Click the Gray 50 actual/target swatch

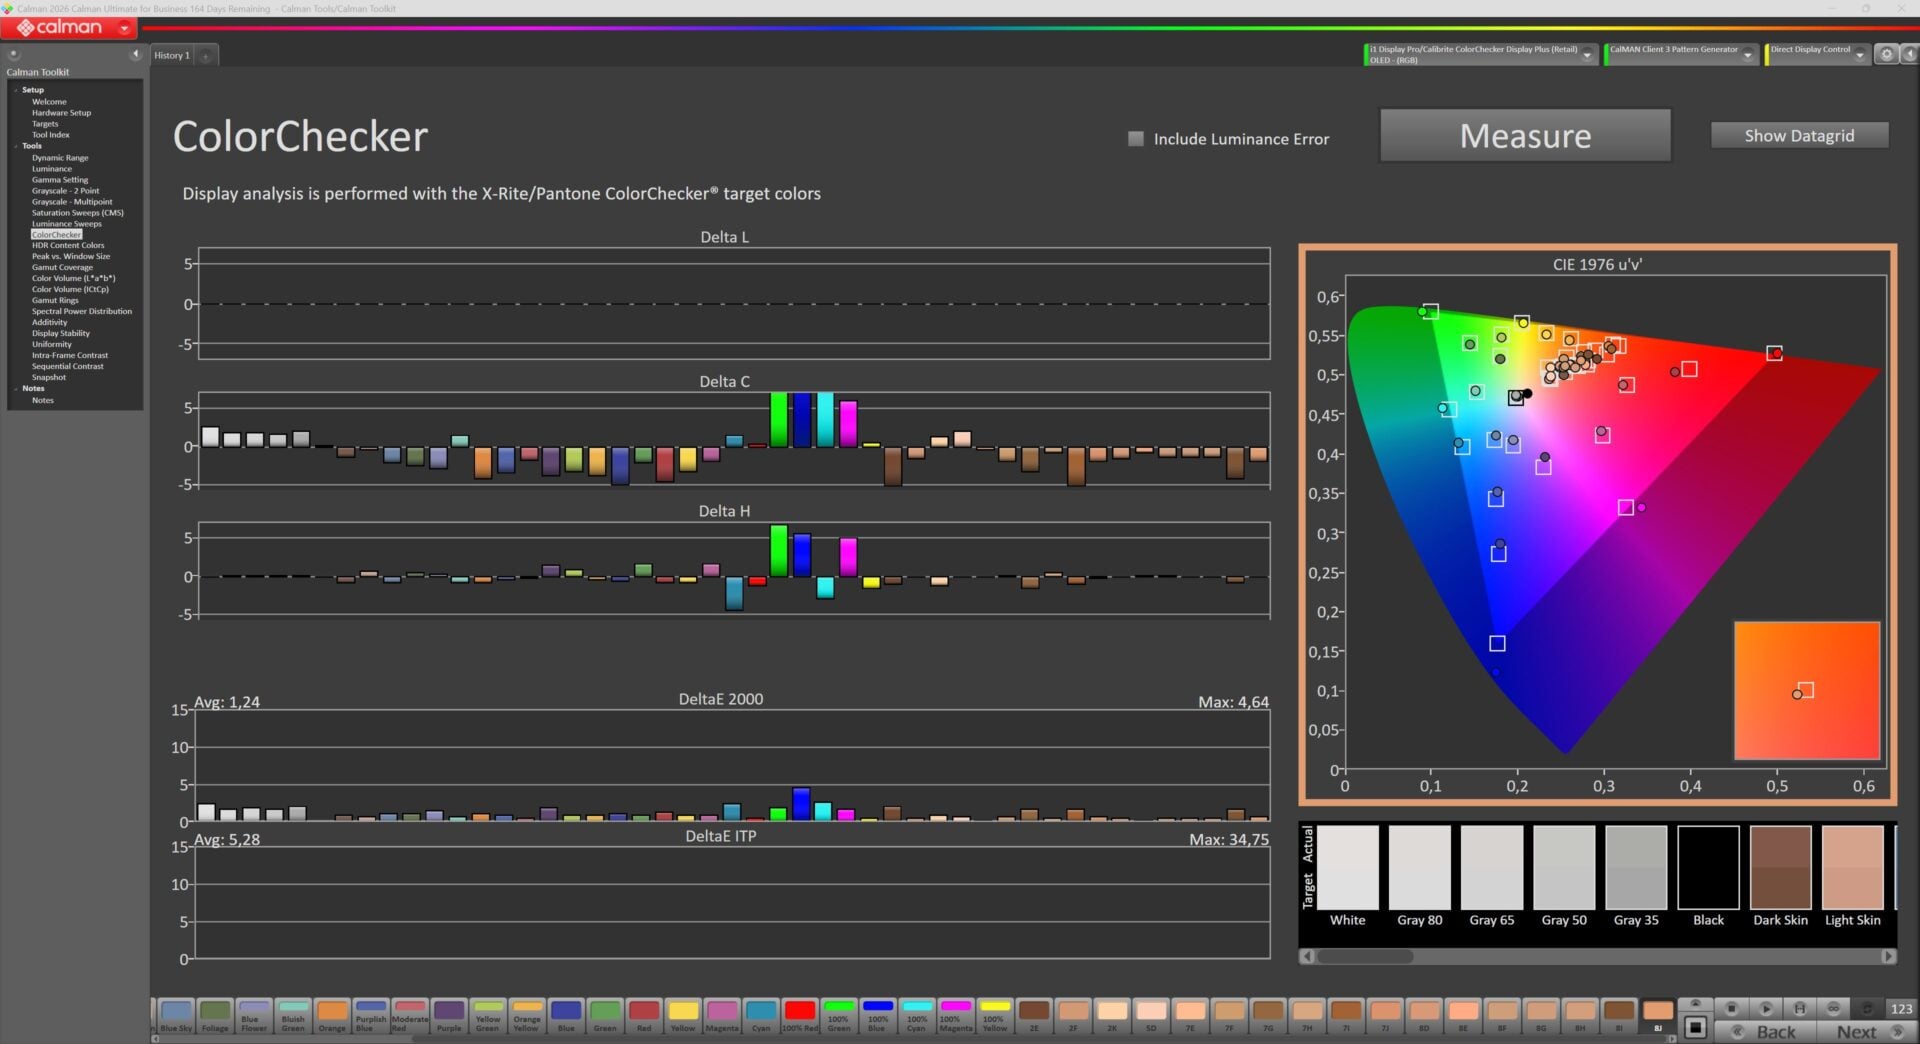pyautogui.click(x=1564, y=867)
